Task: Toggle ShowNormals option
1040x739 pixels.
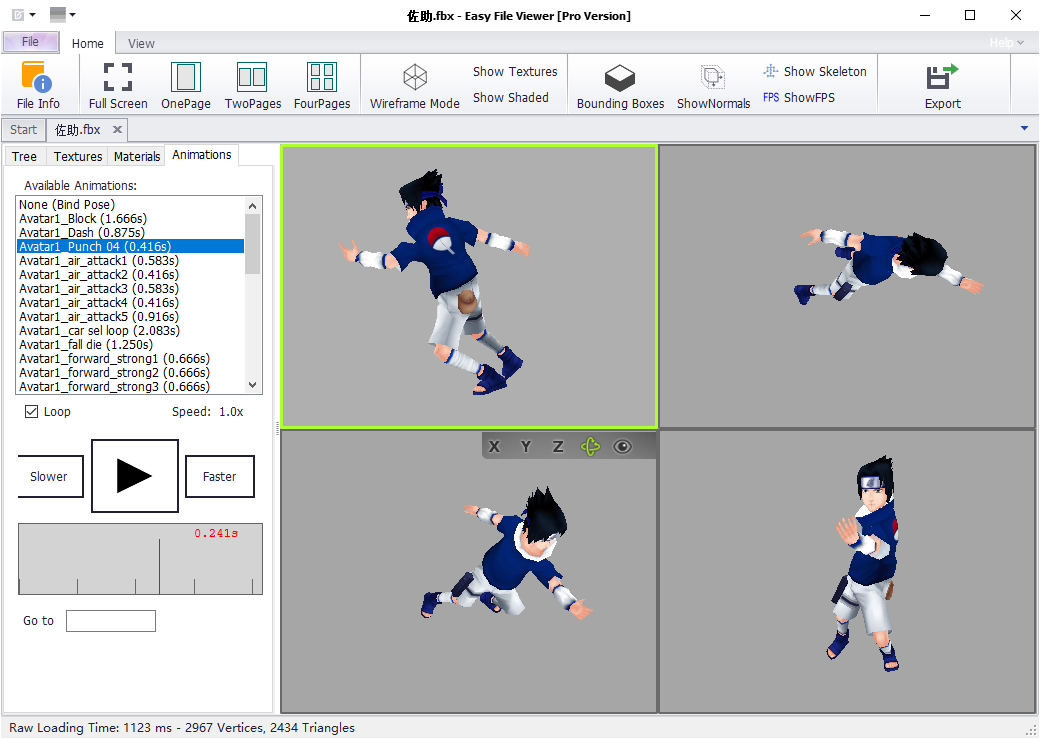Action: click(x=713, y=86)
